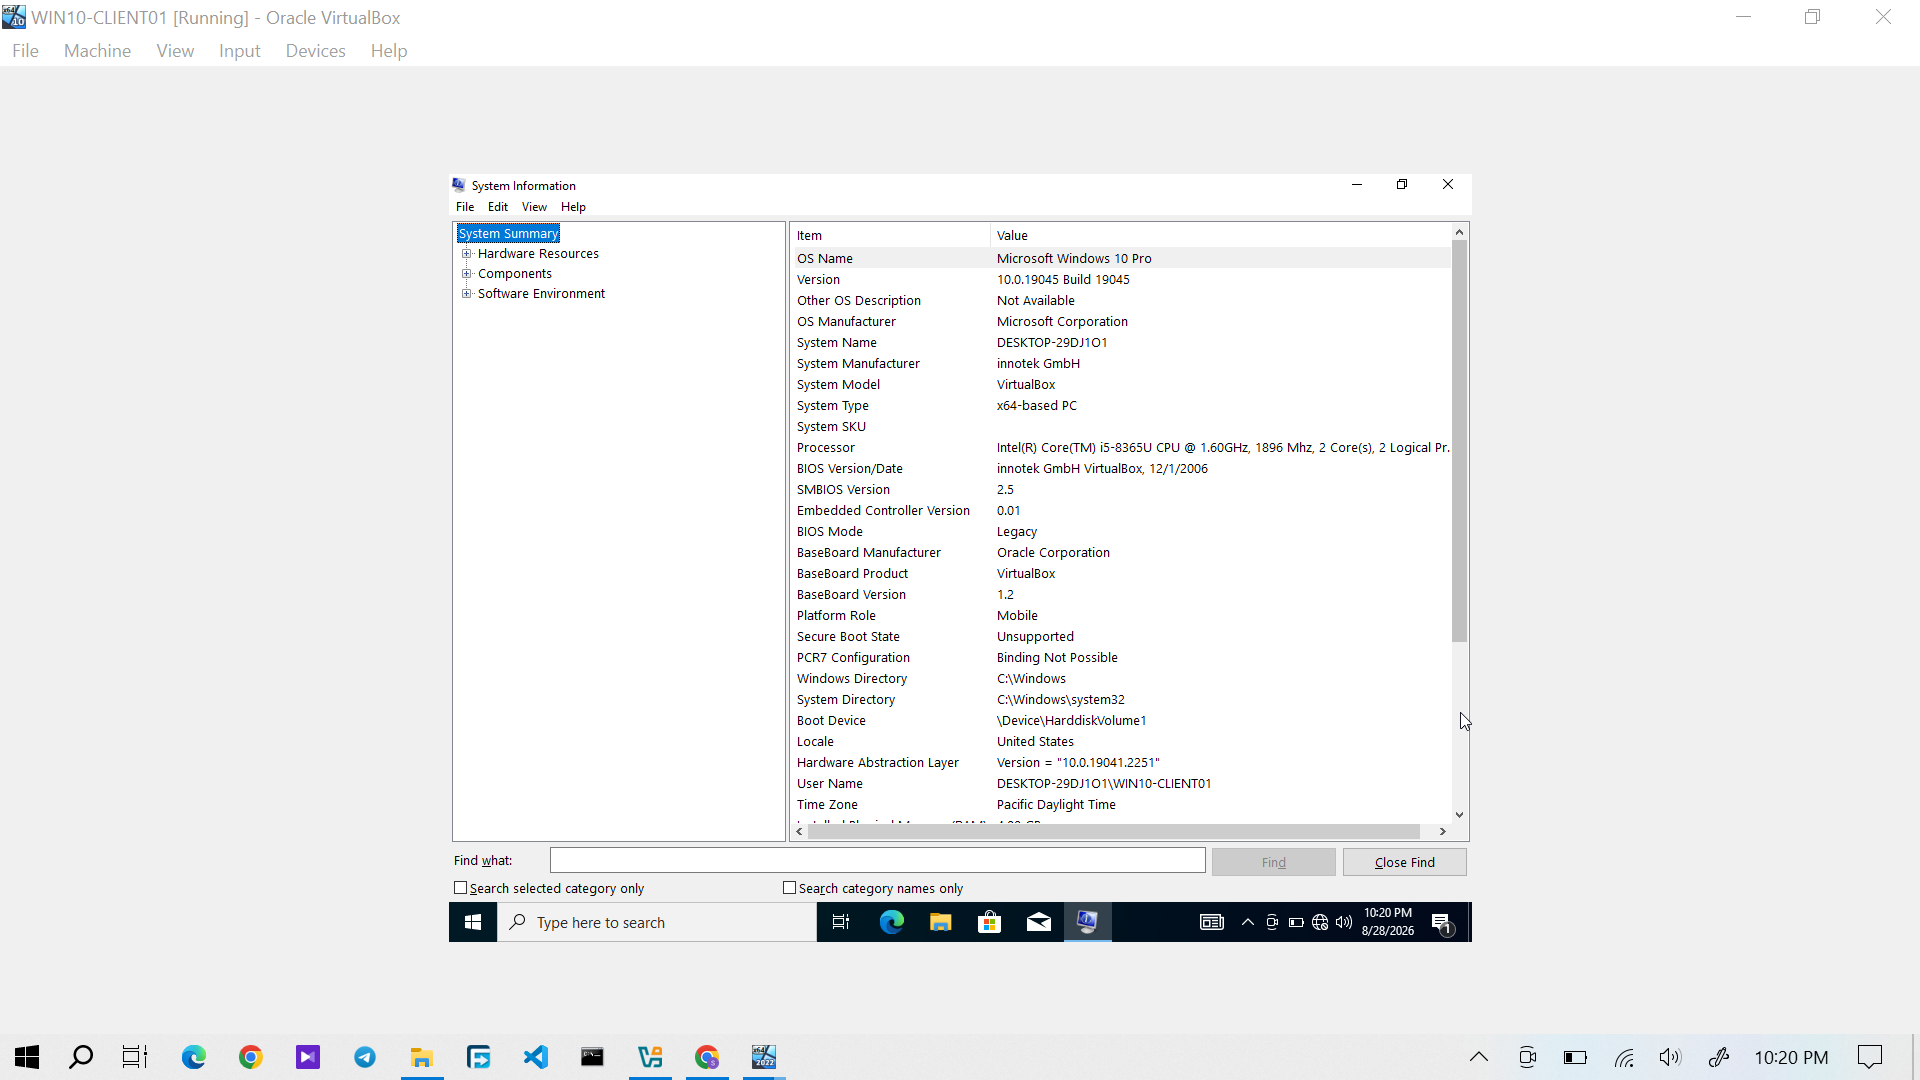Screen dimensions: 1920x1080
Task: Click guest clock showing 8/28/2026
Action: point(1387,922)
